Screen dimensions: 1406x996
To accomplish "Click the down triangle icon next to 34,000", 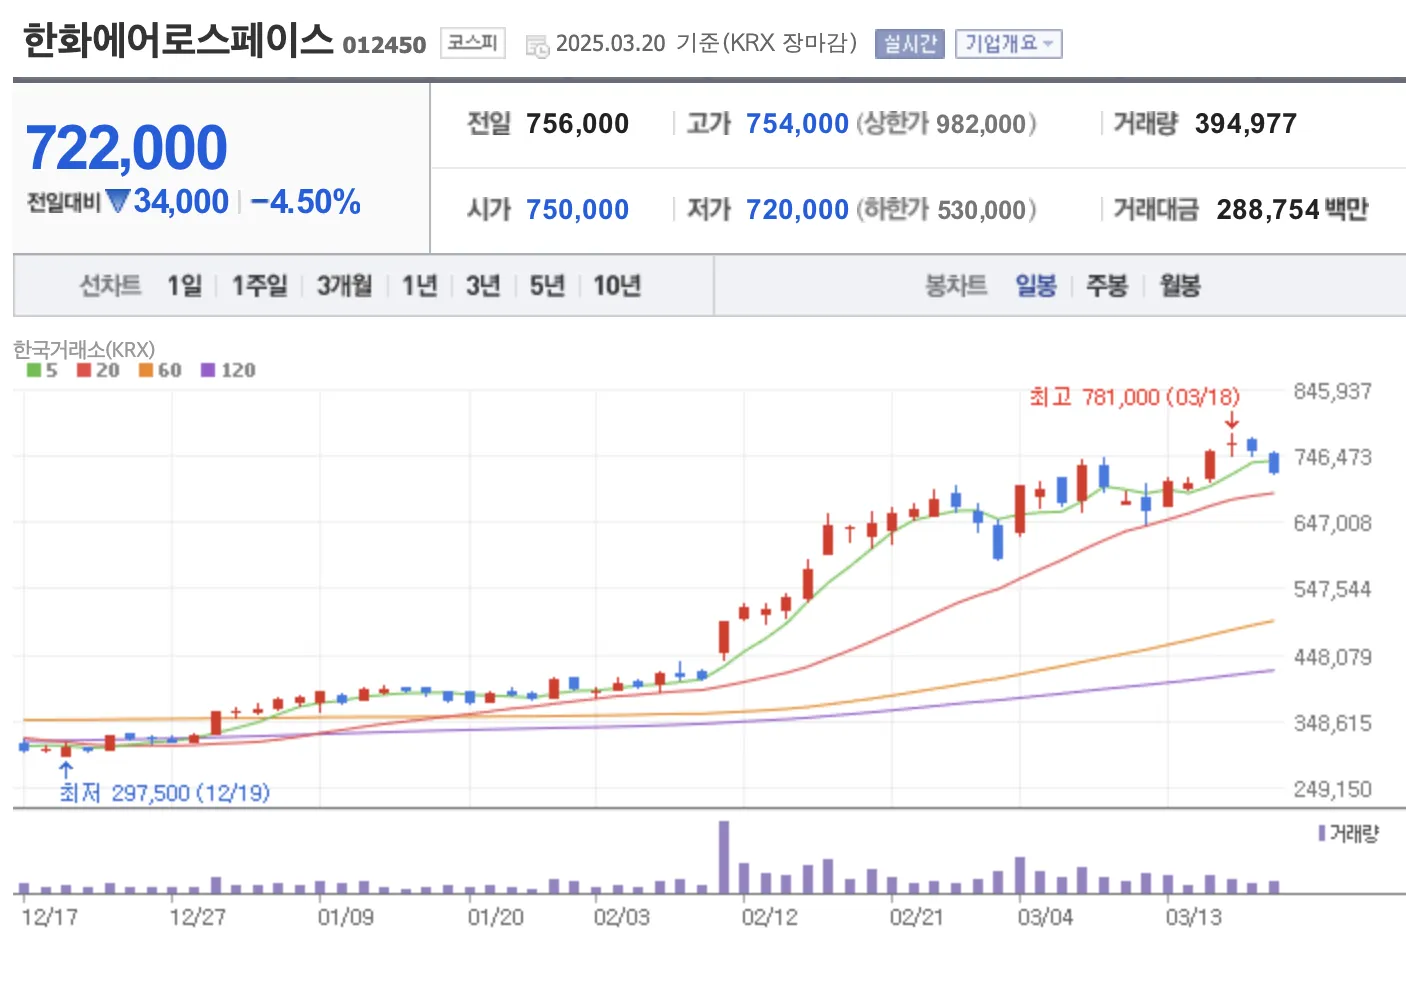I will click(118, 201).
